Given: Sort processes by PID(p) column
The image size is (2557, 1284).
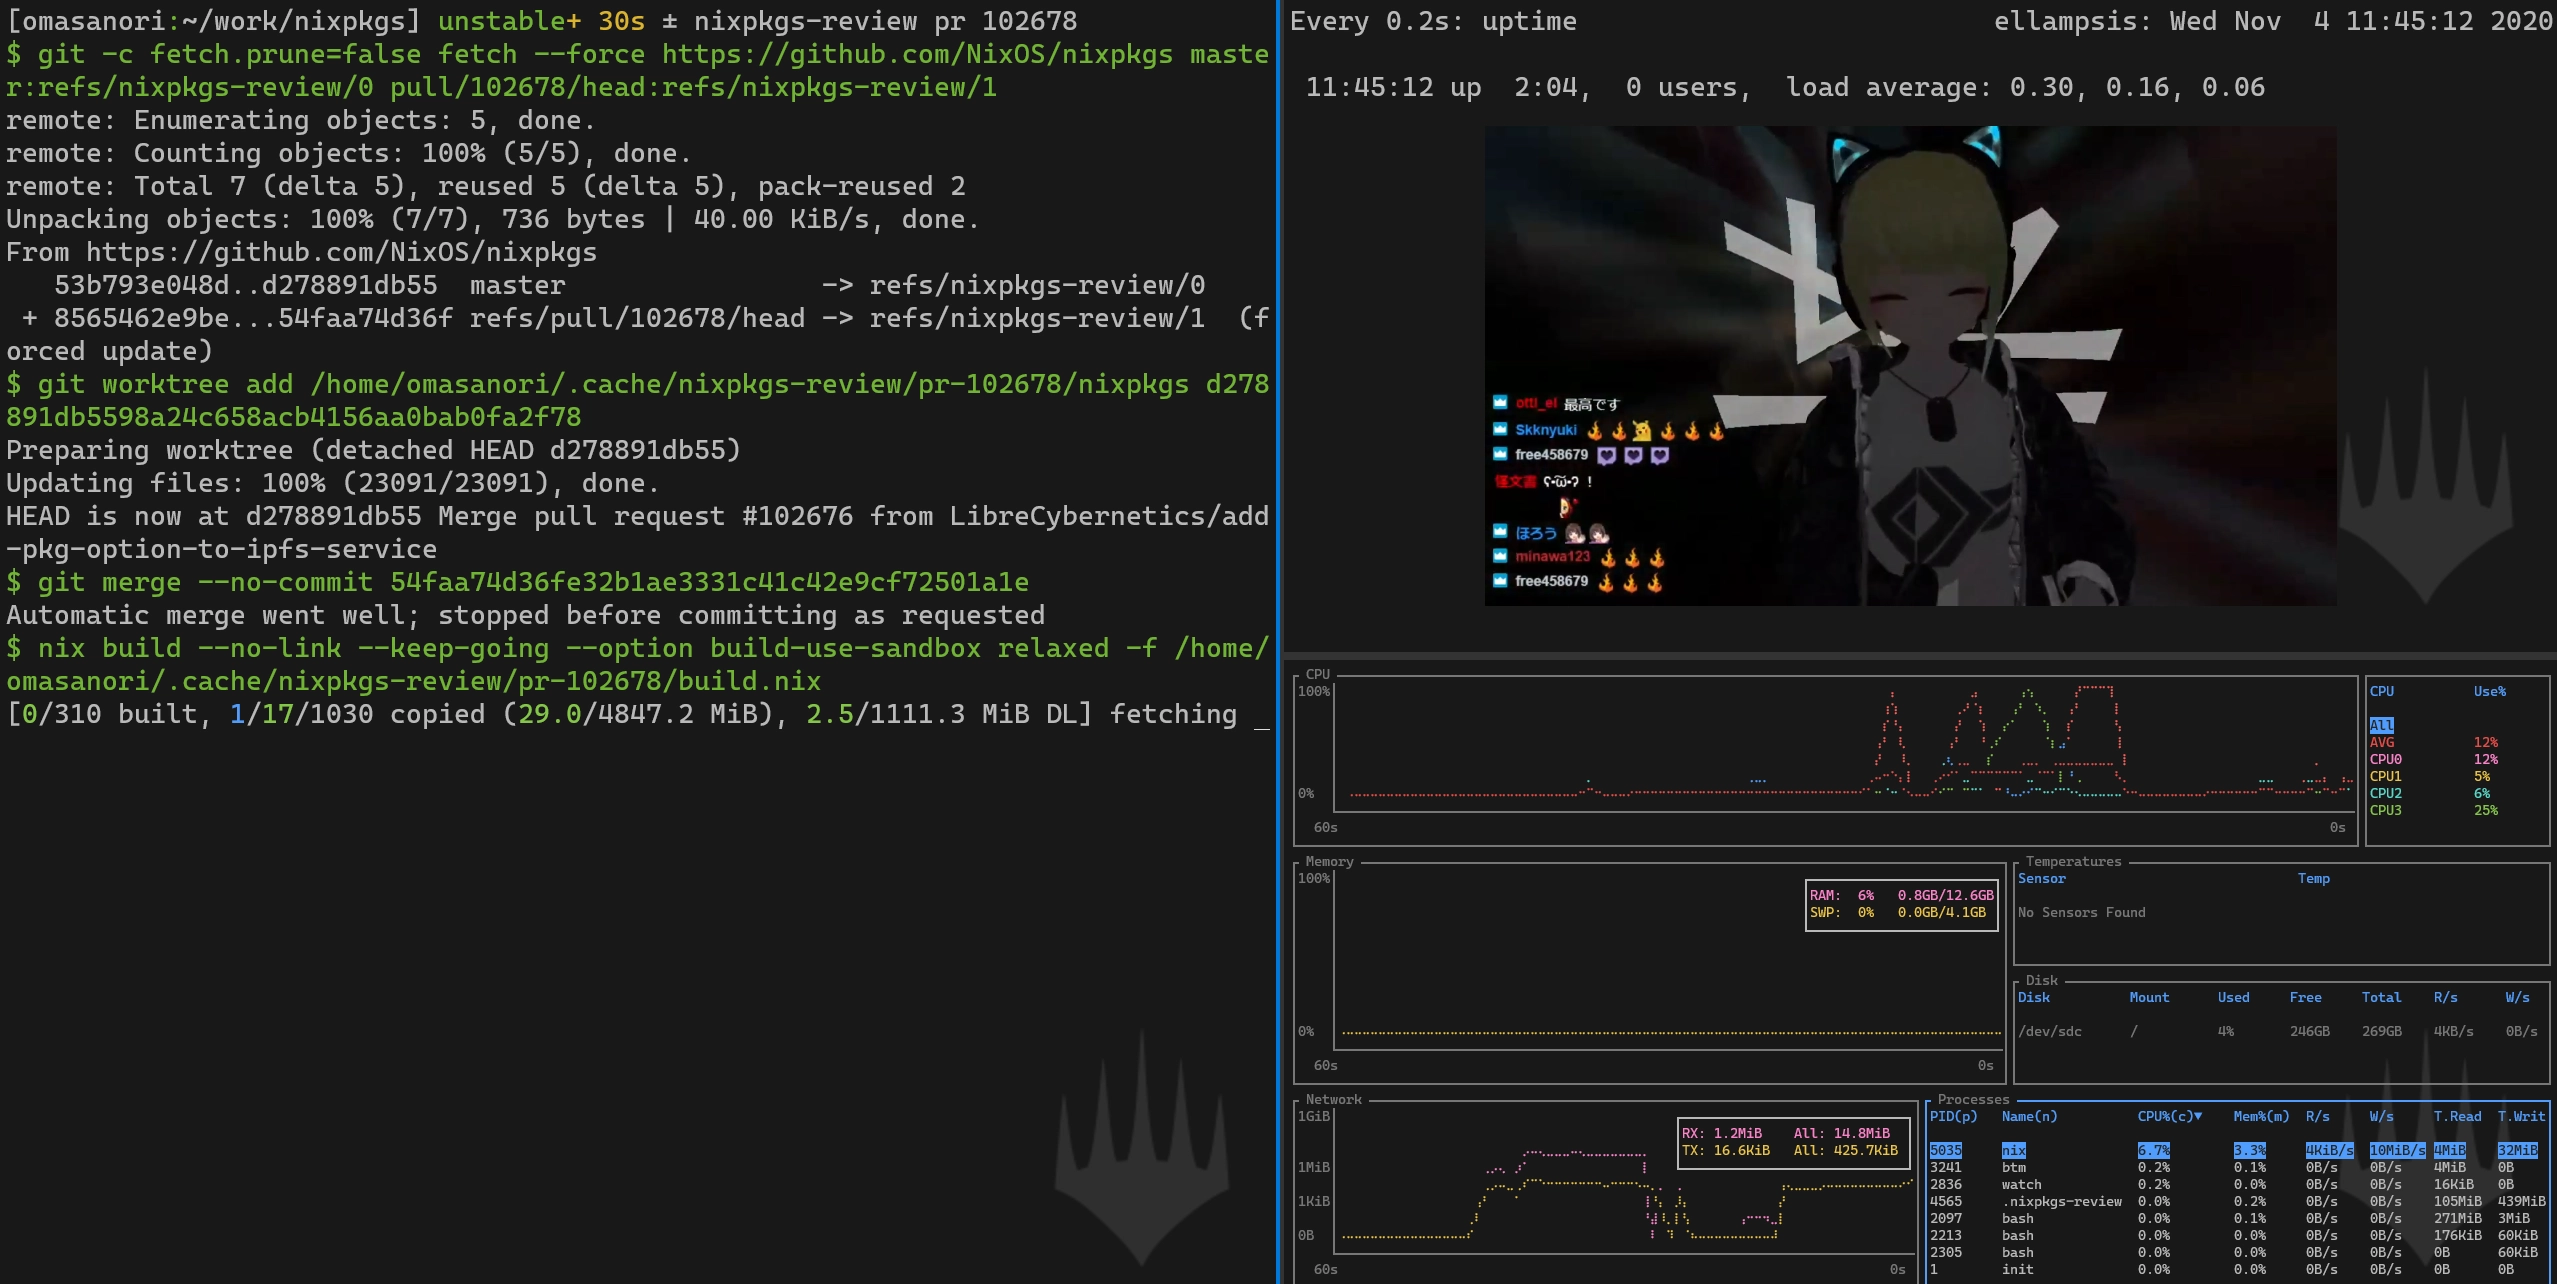Looking at the screenshot, I should (x=1952, y=1116).
